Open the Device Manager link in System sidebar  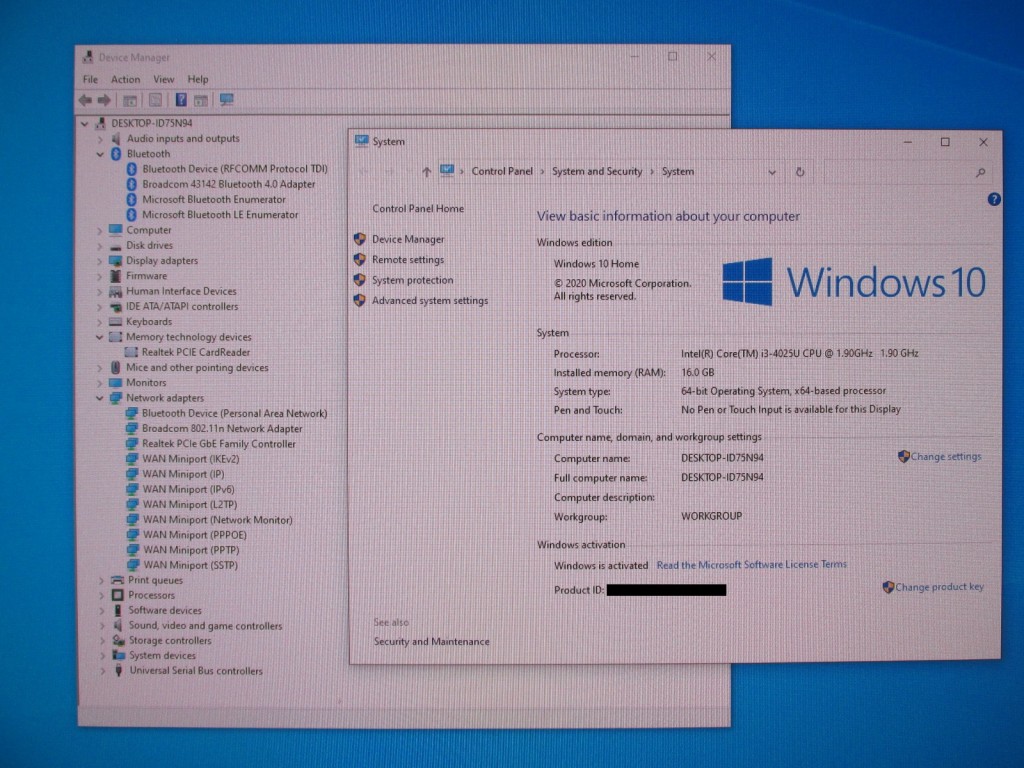pos(408,239)
